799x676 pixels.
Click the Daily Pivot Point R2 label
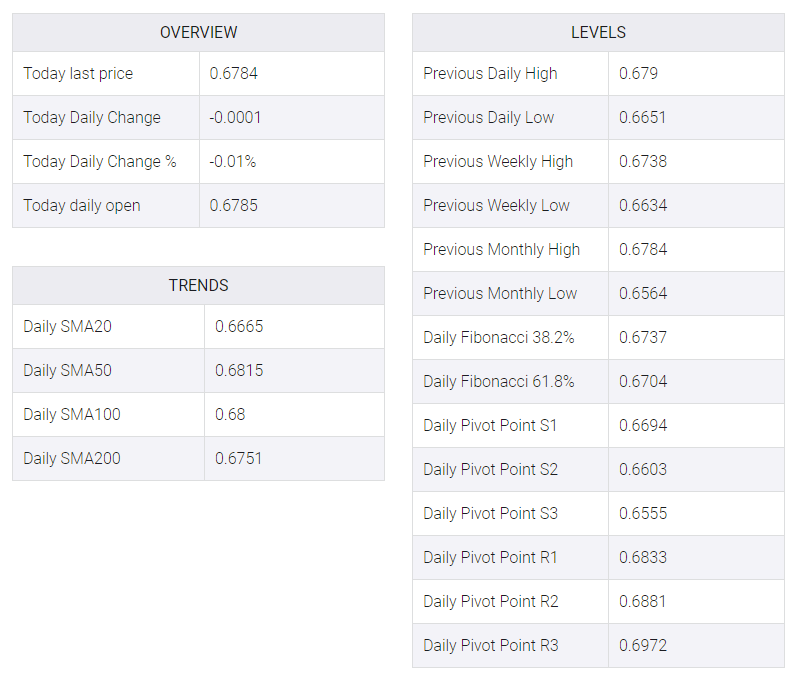pyautogui.click(x=491, y=602)
